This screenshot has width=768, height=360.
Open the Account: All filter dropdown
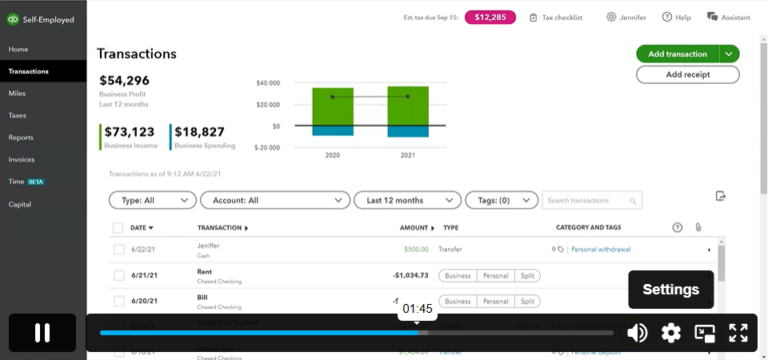(275, 200)
